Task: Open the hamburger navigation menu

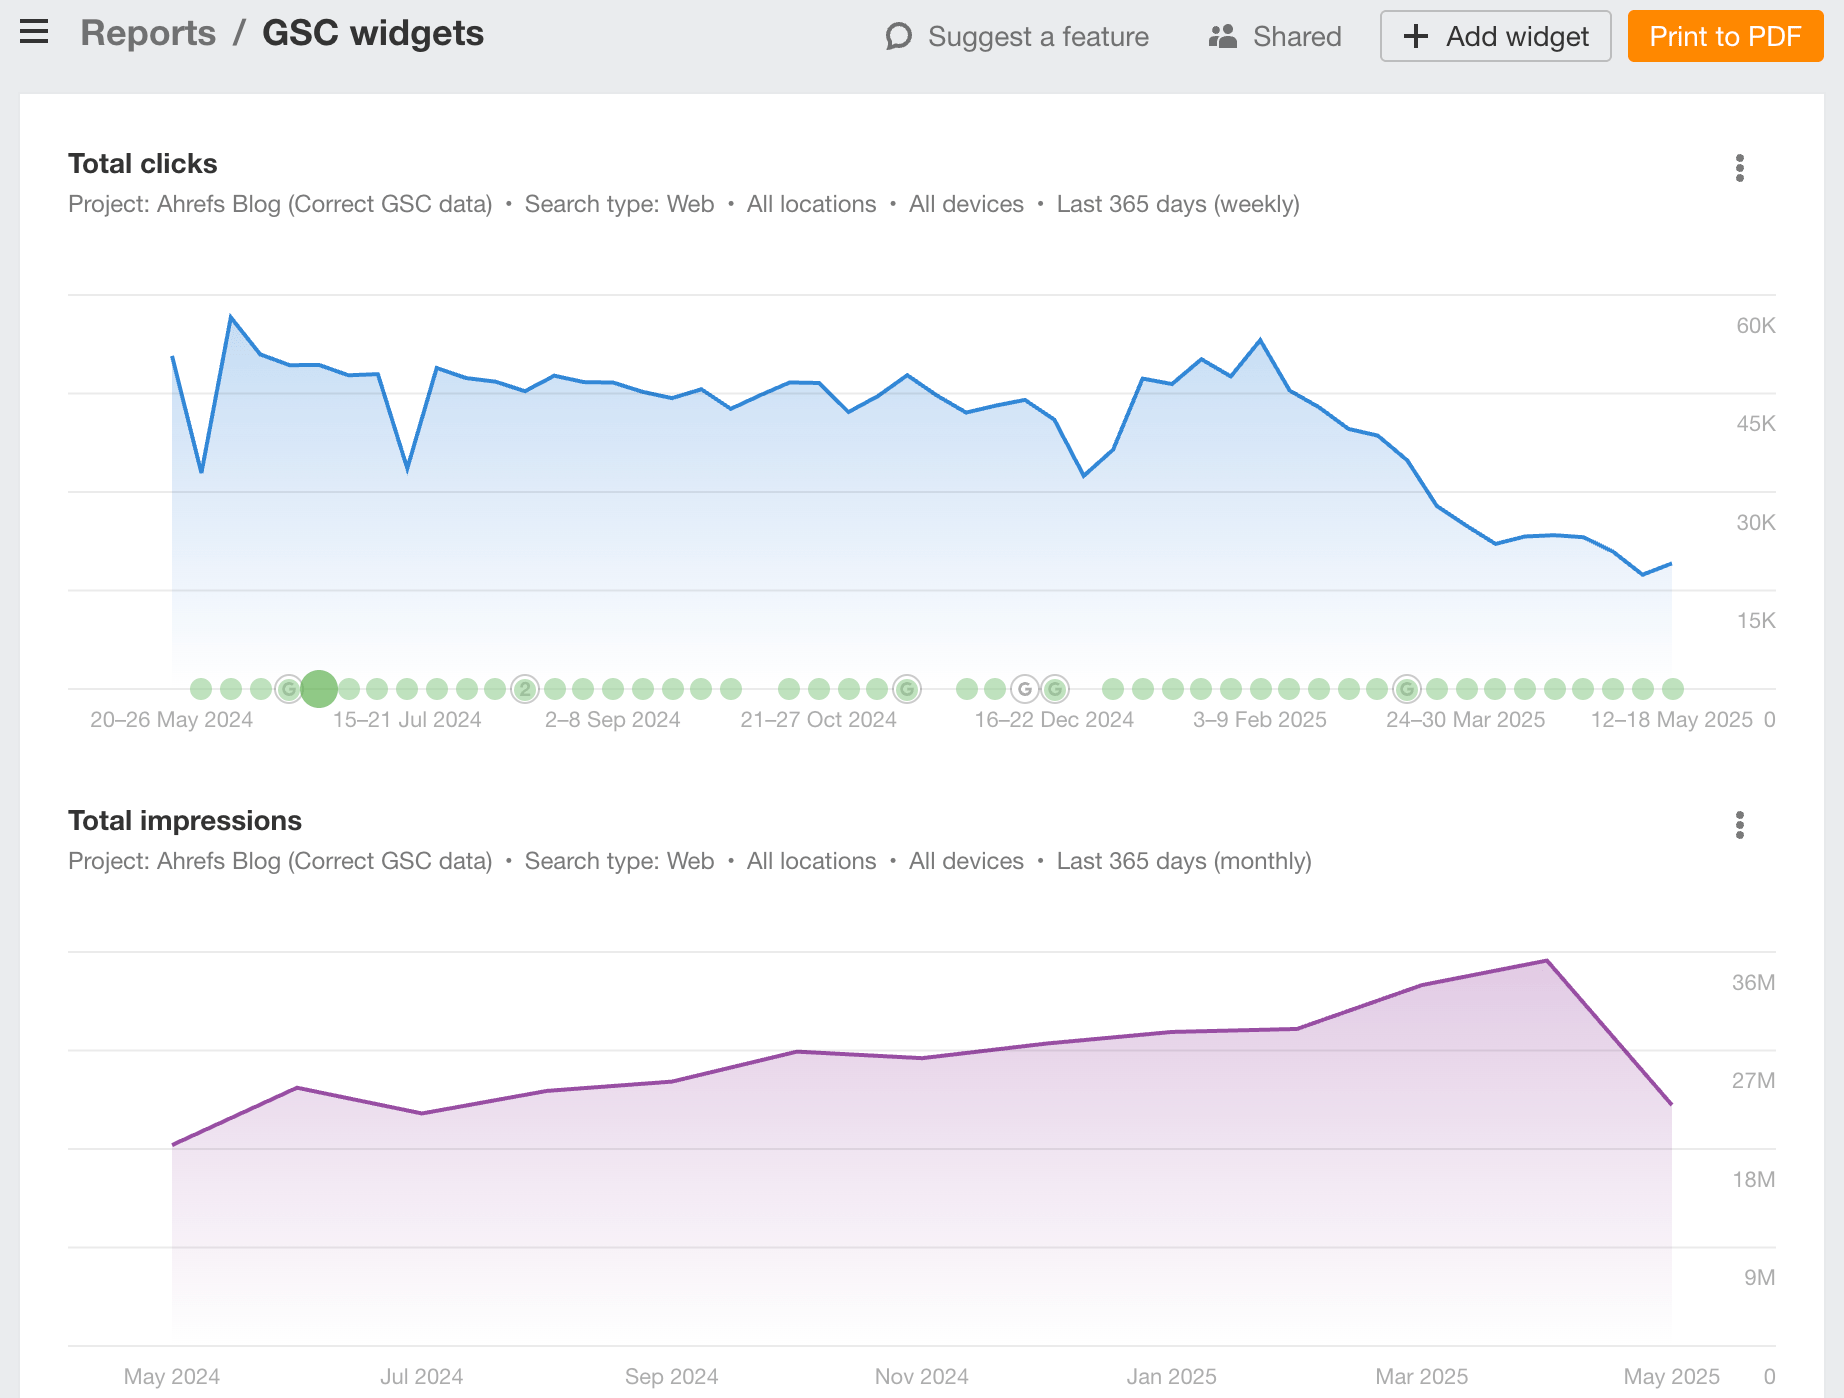Action: (x=34, y=33)
